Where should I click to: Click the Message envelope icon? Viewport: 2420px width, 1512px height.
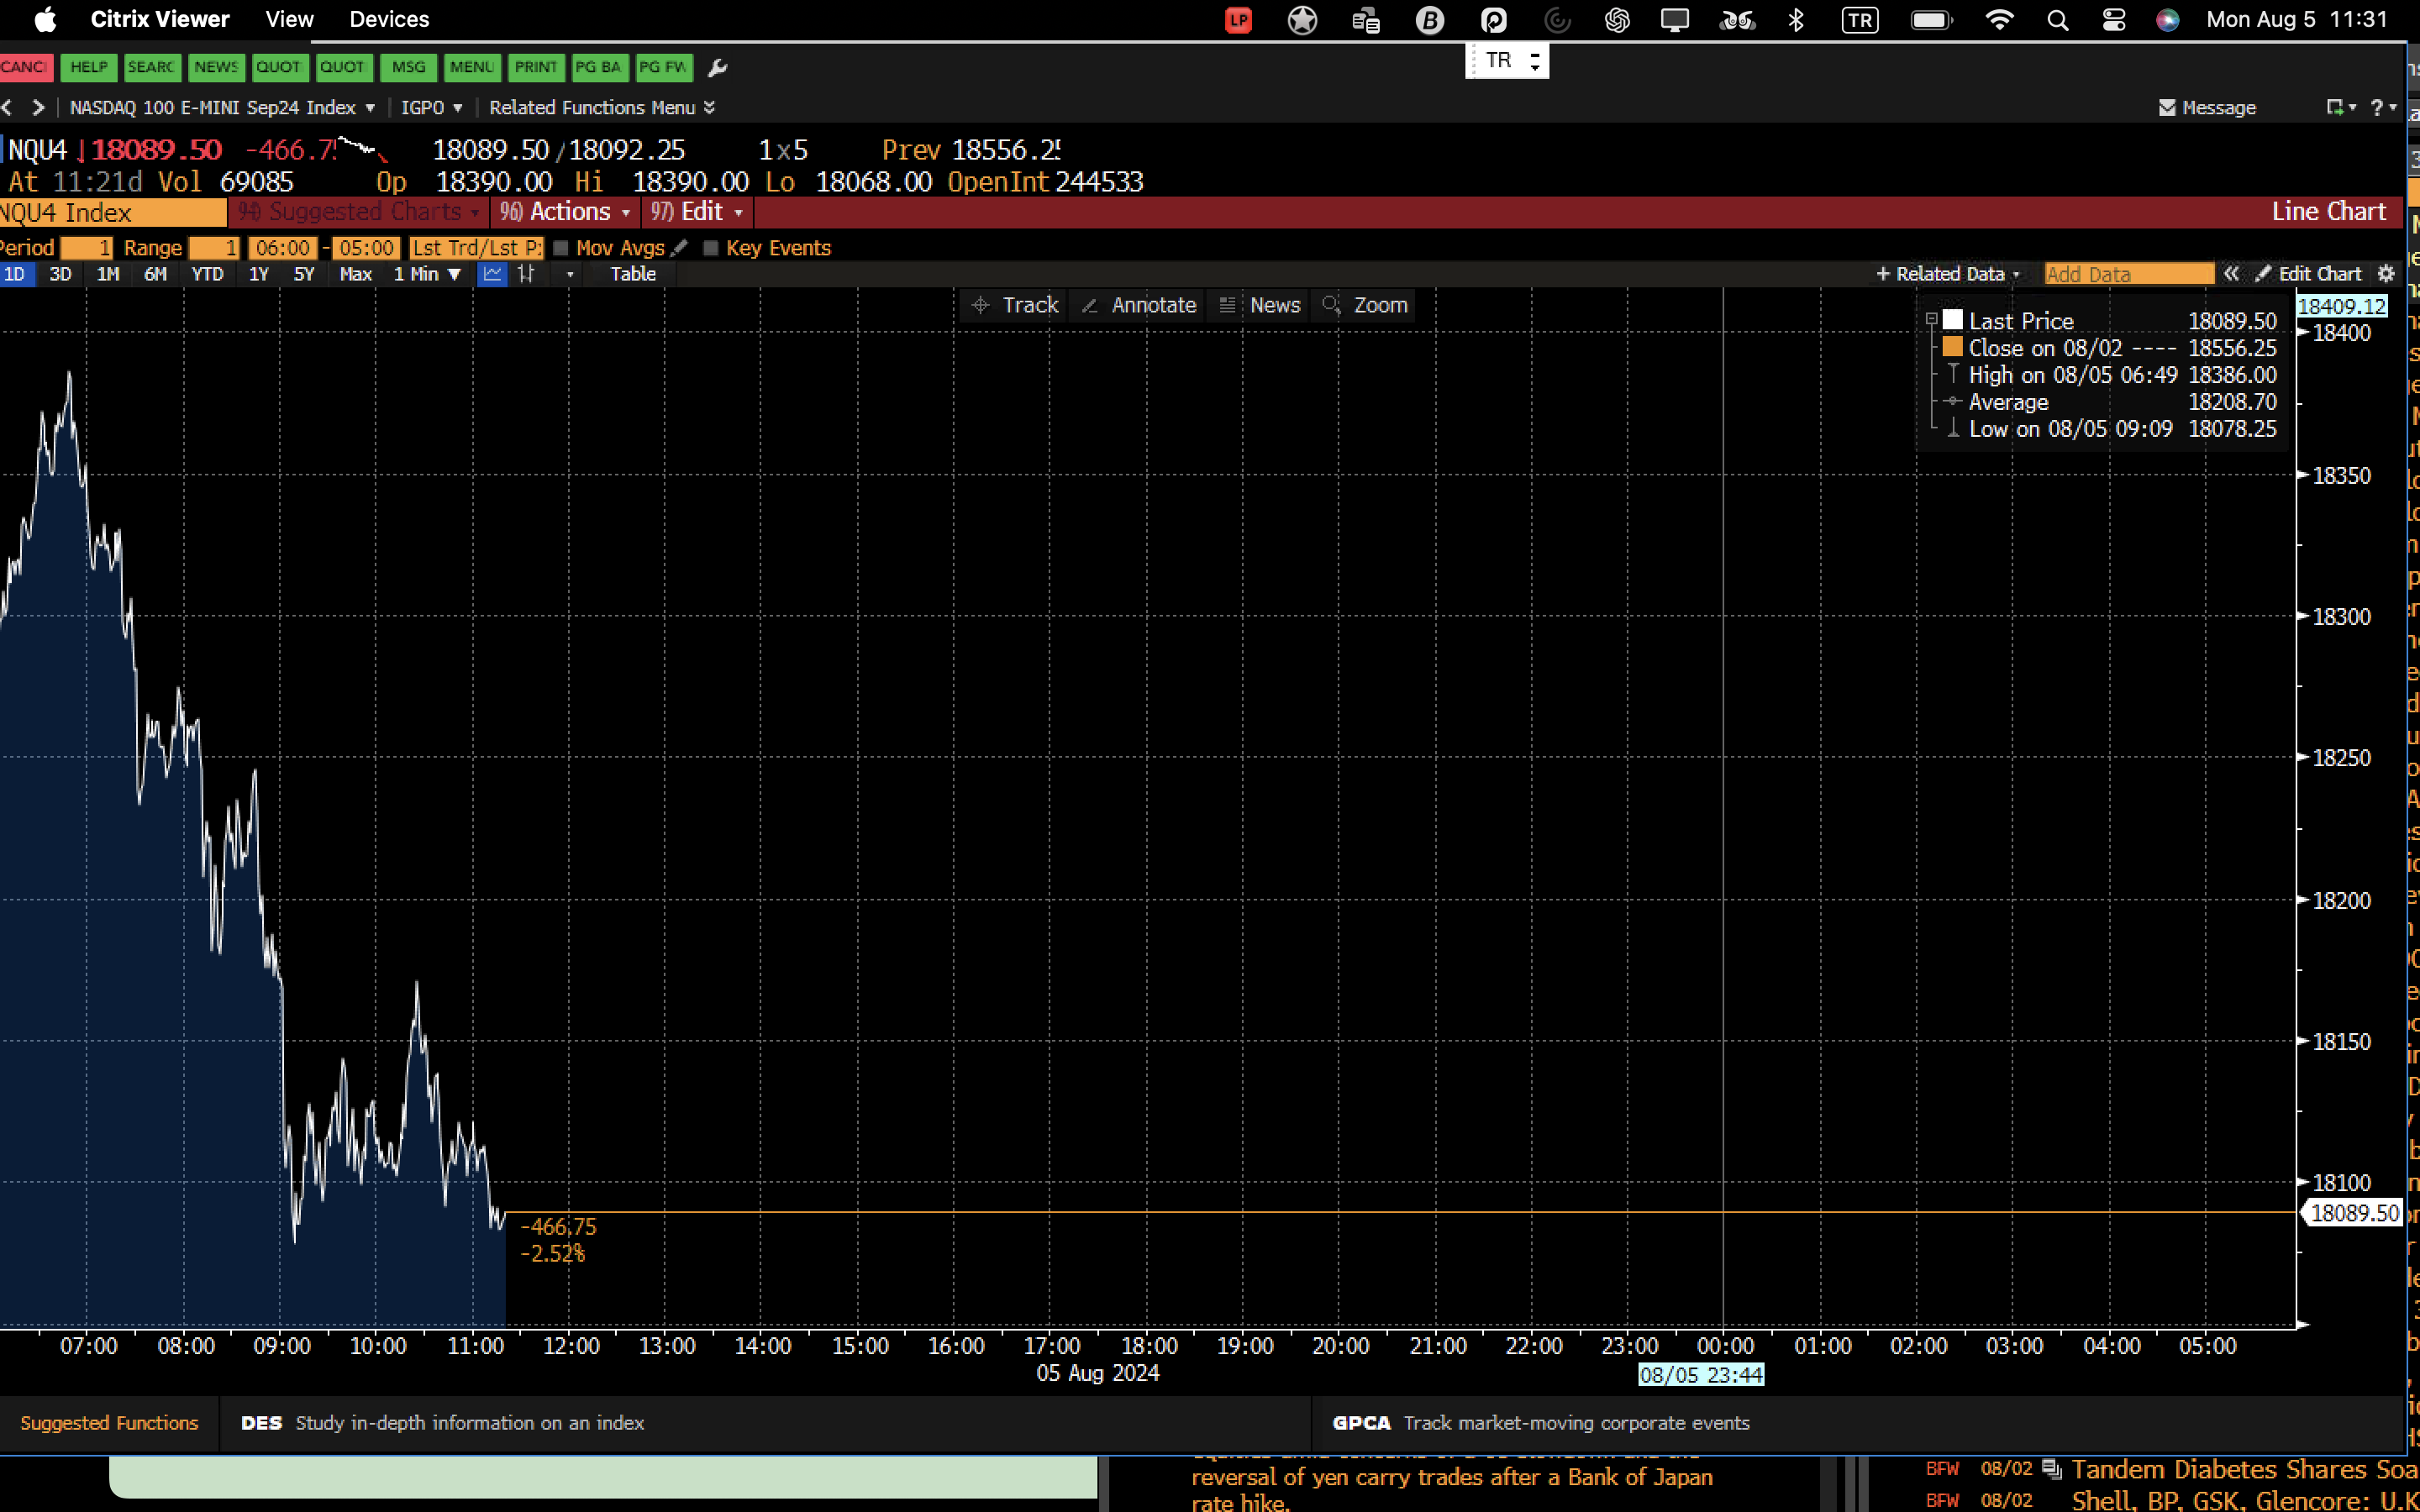point(2167,107)
